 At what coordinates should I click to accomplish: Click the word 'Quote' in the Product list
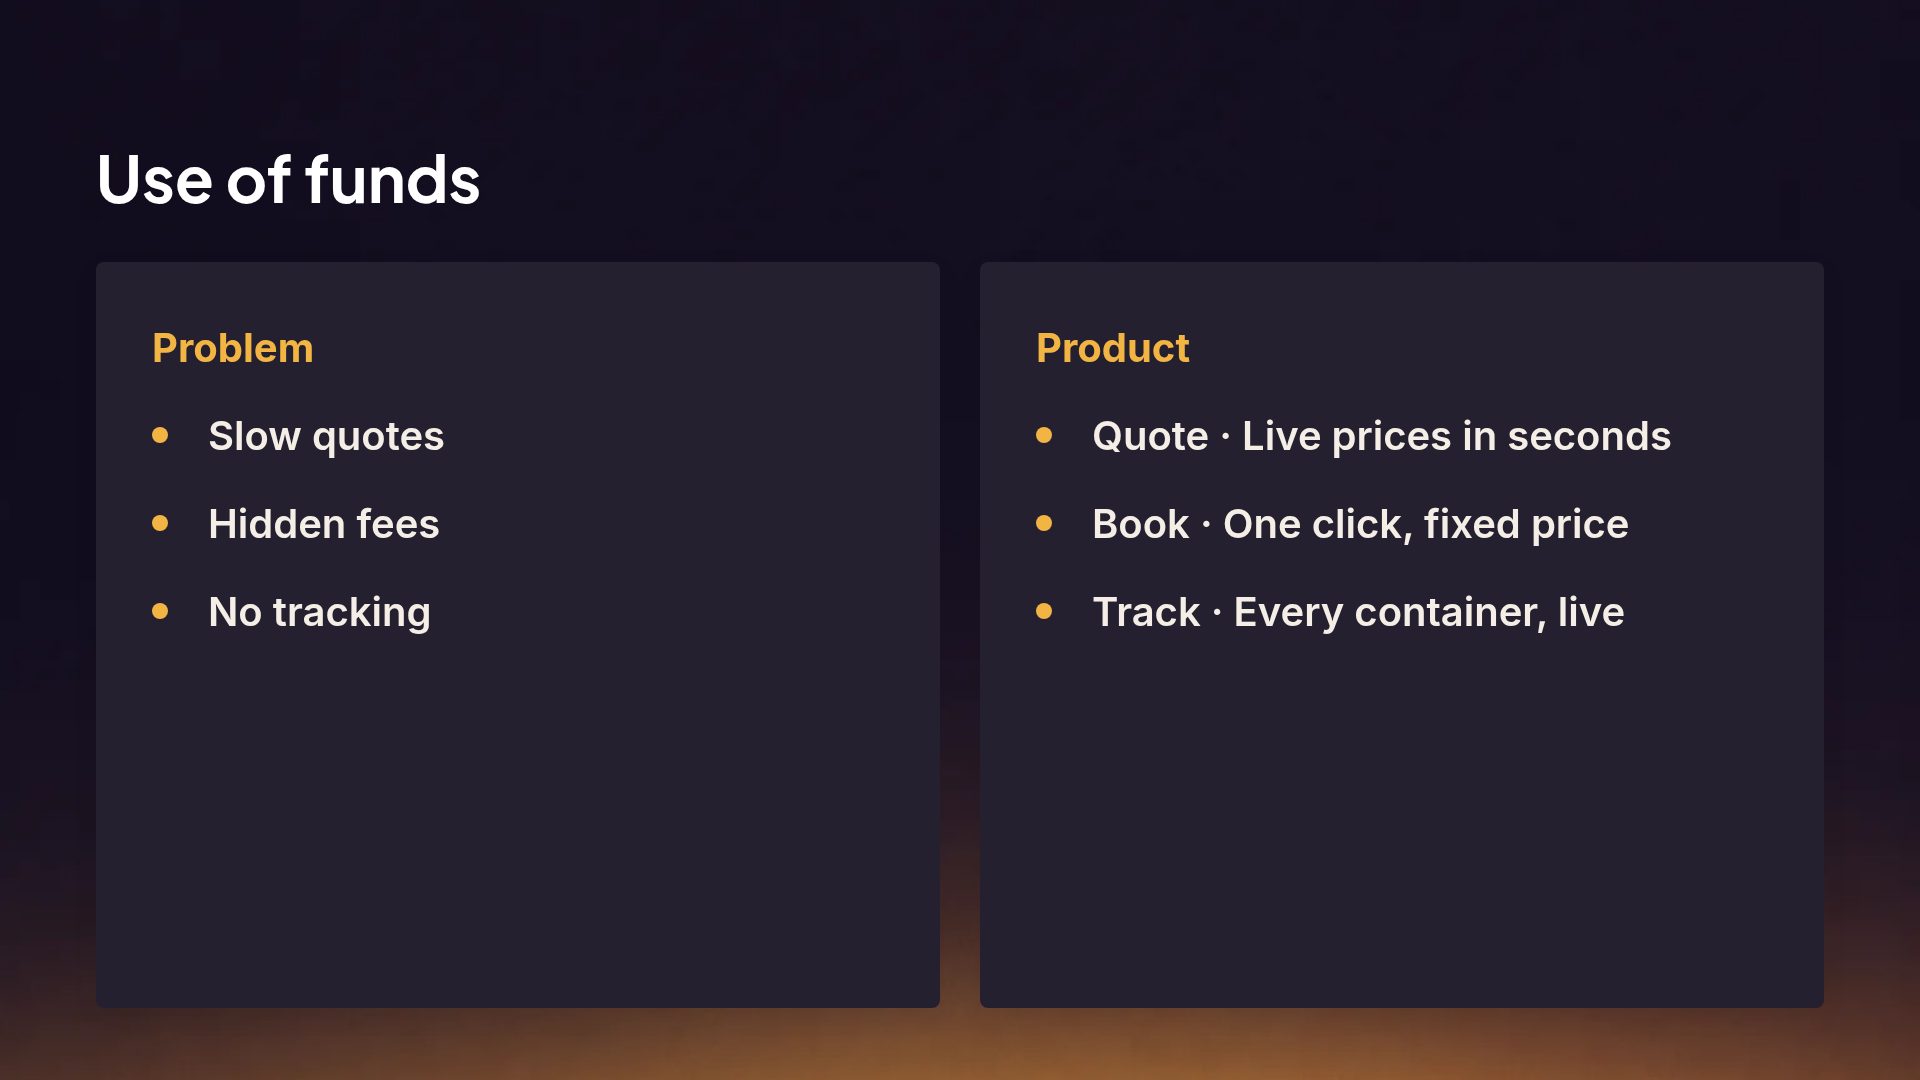point(1150,436)
